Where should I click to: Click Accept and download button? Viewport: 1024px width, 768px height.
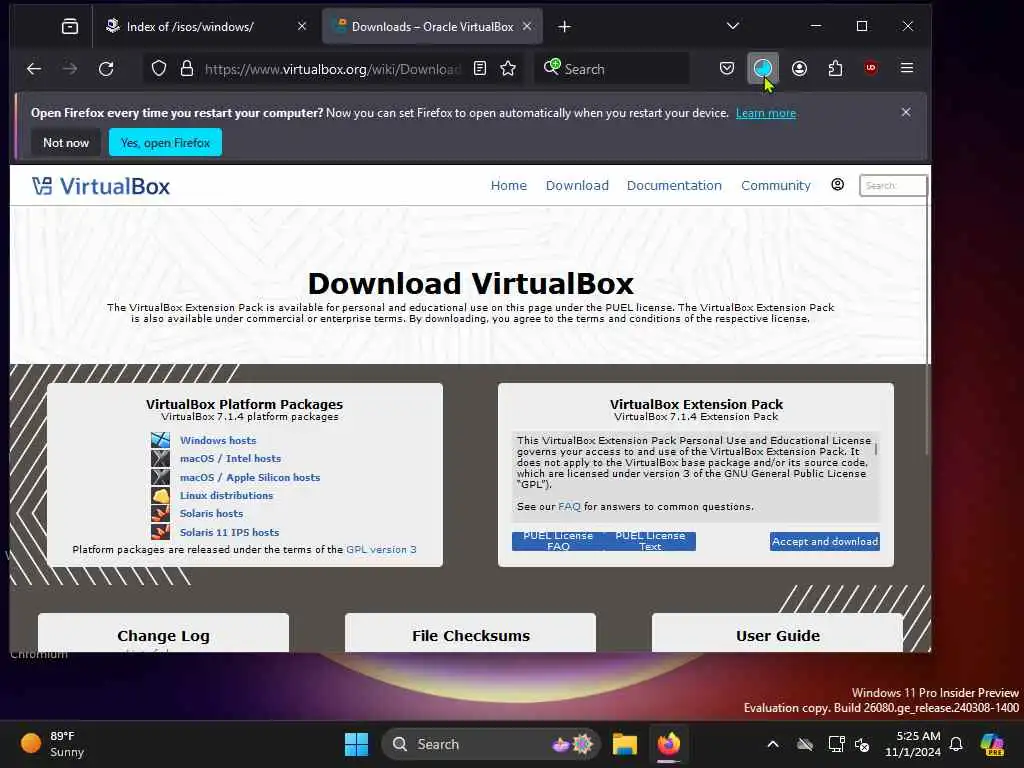[825, 541]
